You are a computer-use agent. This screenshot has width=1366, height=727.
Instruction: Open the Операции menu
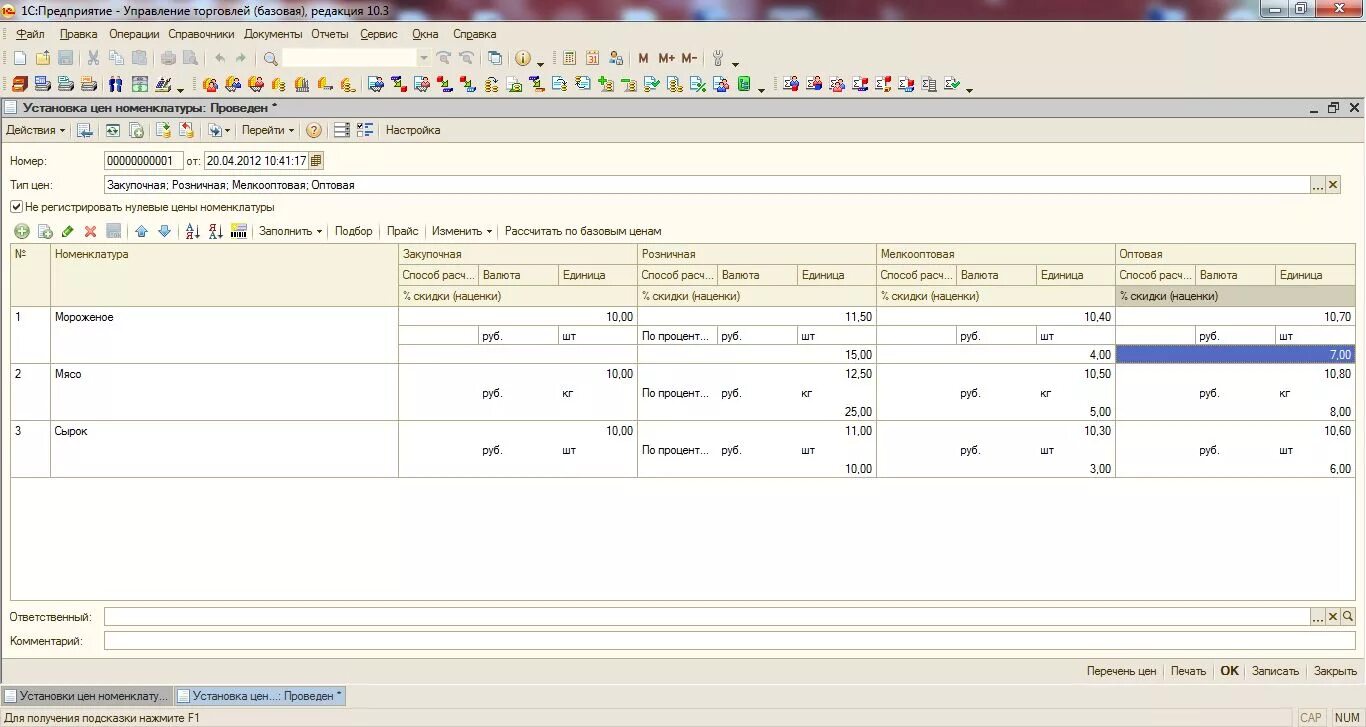(x=134, y=34)
